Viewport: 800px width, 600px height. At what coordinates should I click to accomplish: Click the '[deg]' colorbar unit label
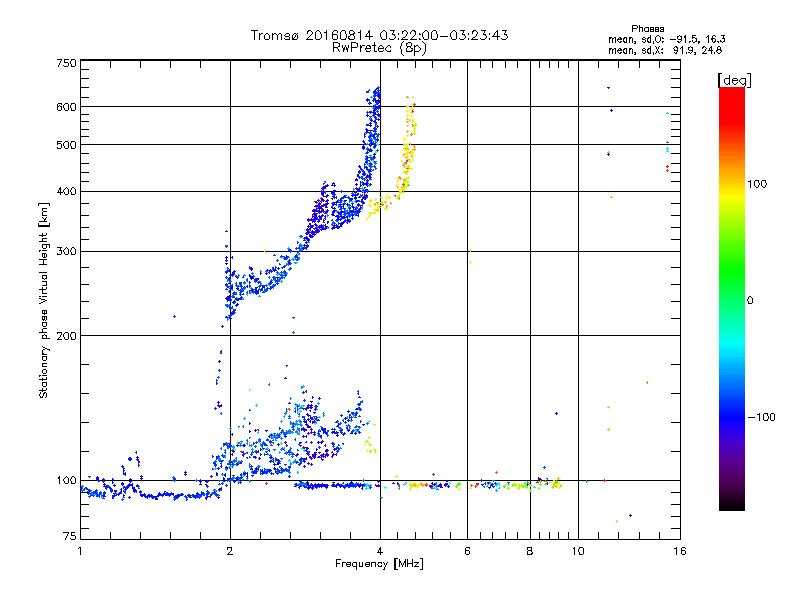[x=734, y=80]
